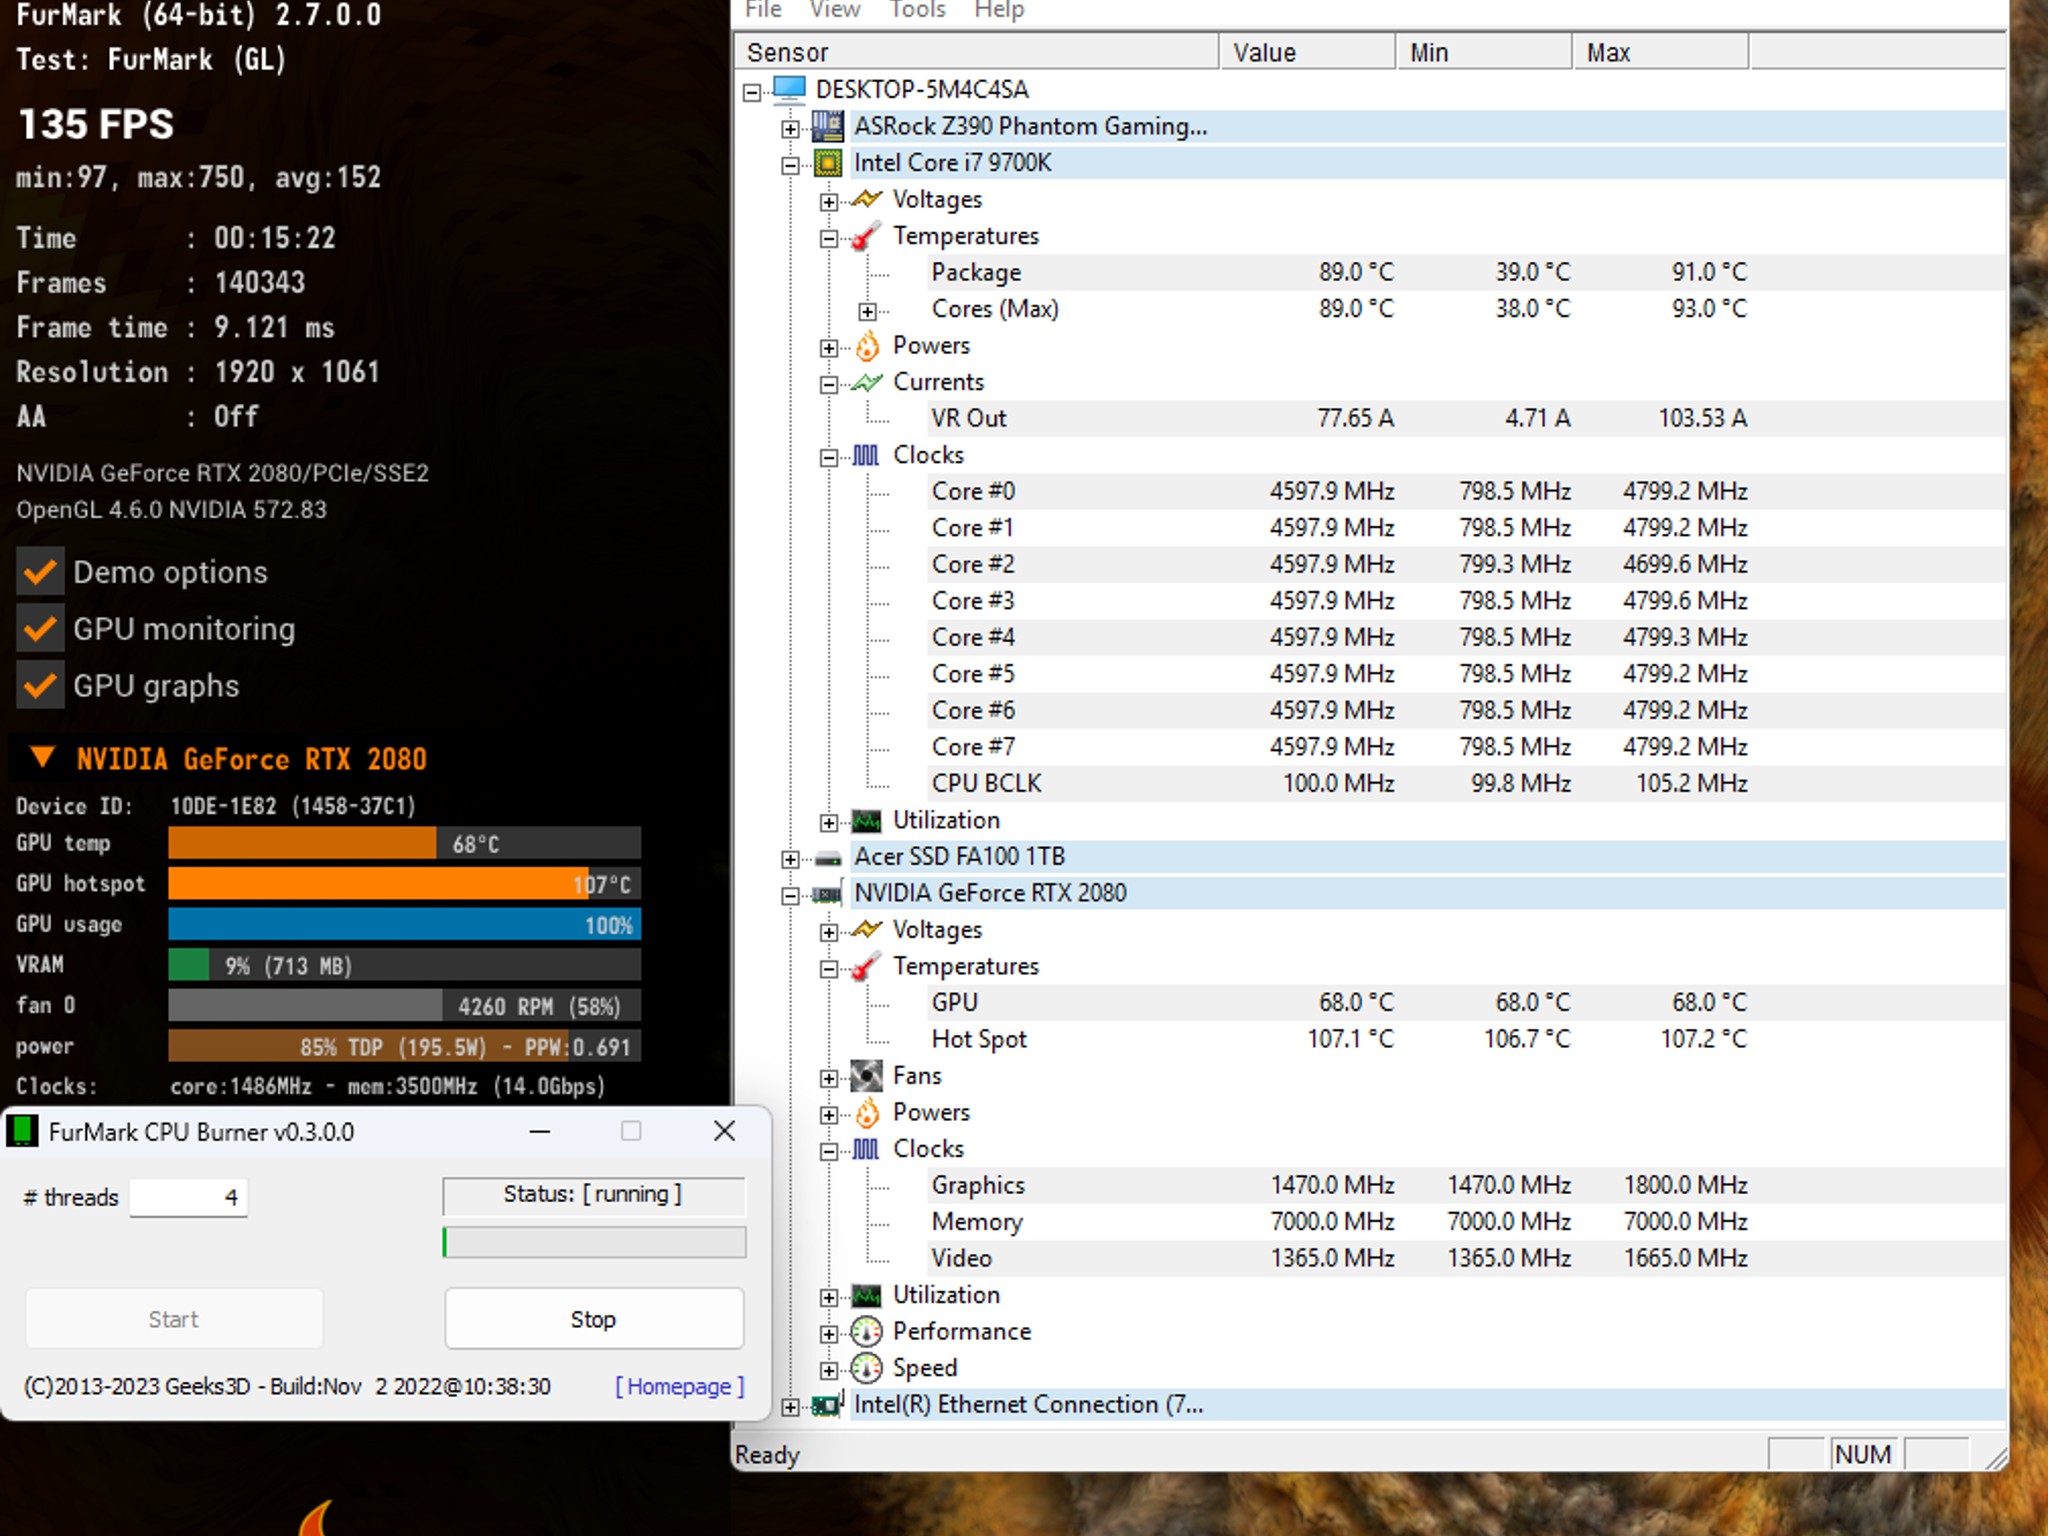
Task: Click the GPU Performance gauge icon
Action: coord(866,1332)
